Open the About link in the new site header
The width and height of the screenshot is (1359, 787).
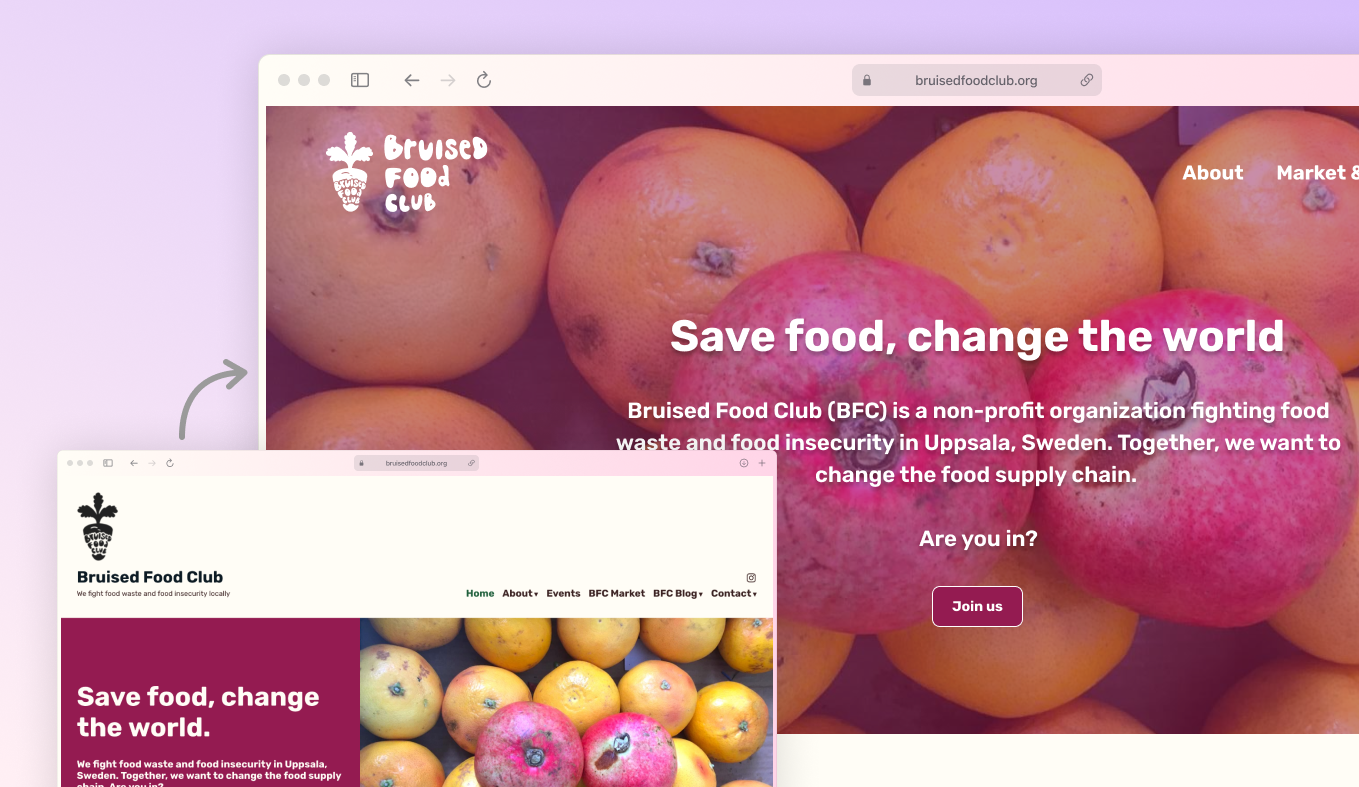pos(1213,173)
